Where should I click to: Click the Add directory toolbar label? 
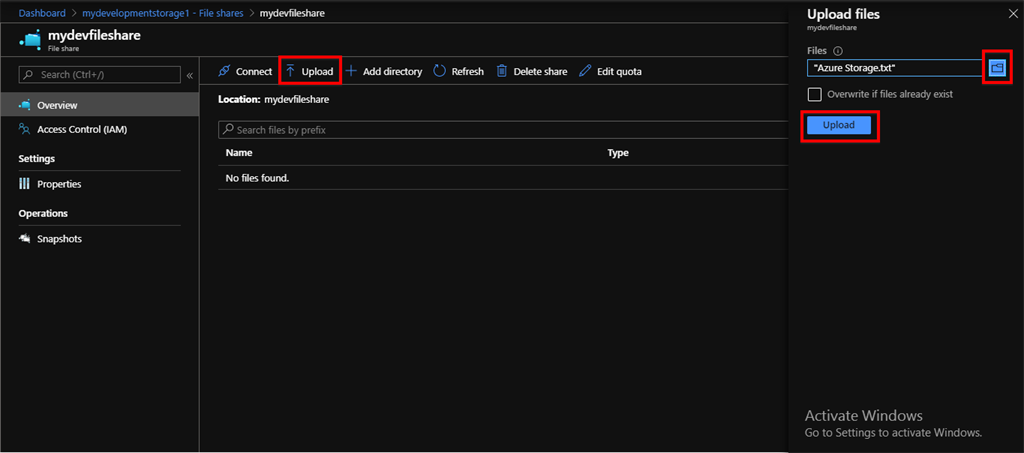[x=392, y=72]
